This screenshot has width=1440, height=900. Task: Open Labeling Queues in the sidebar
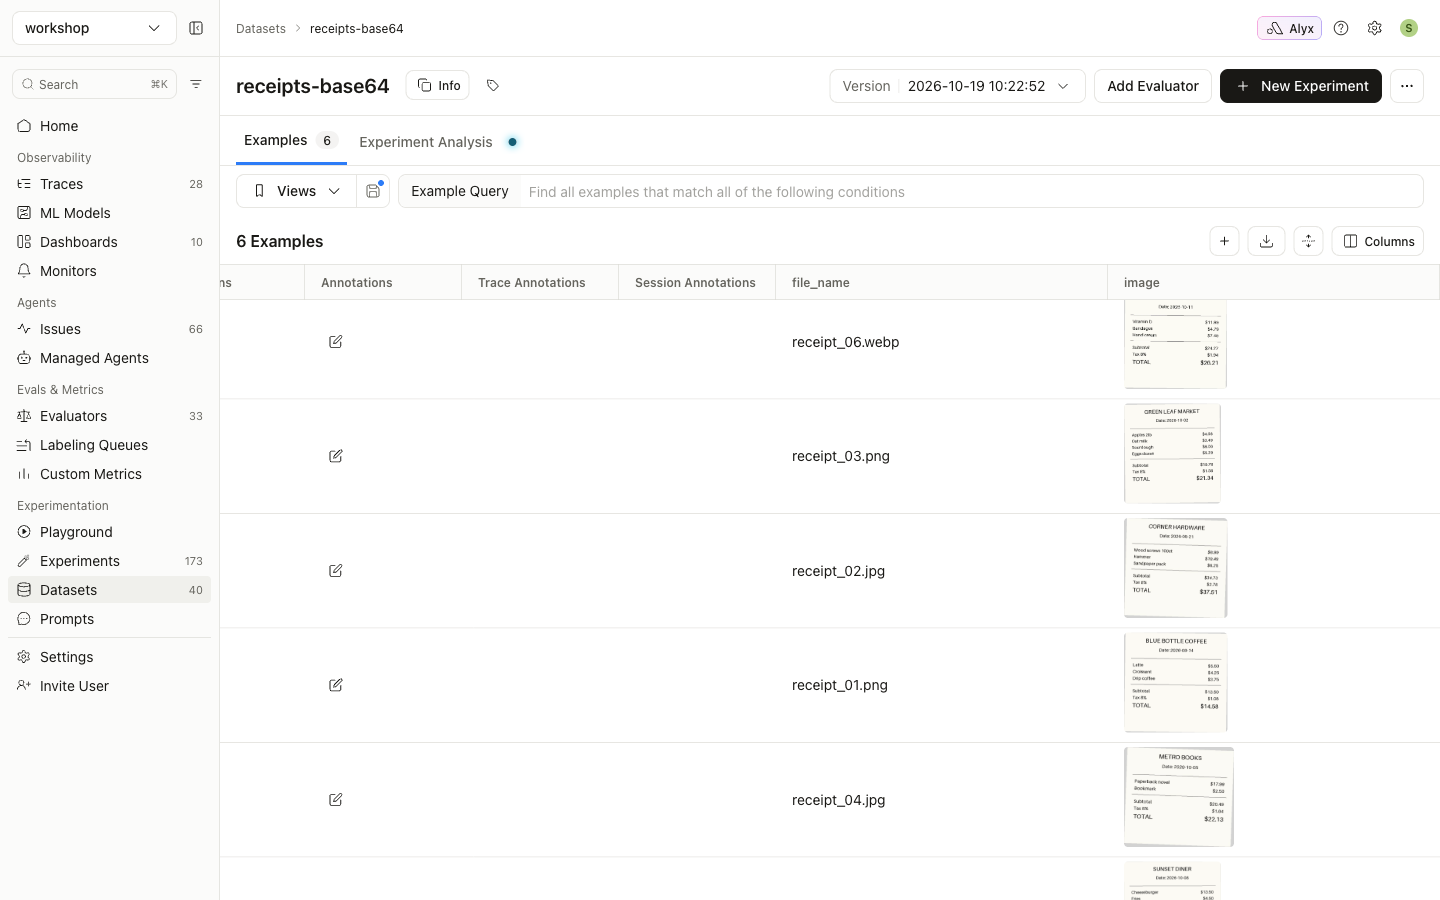click(x=110, y=445)
